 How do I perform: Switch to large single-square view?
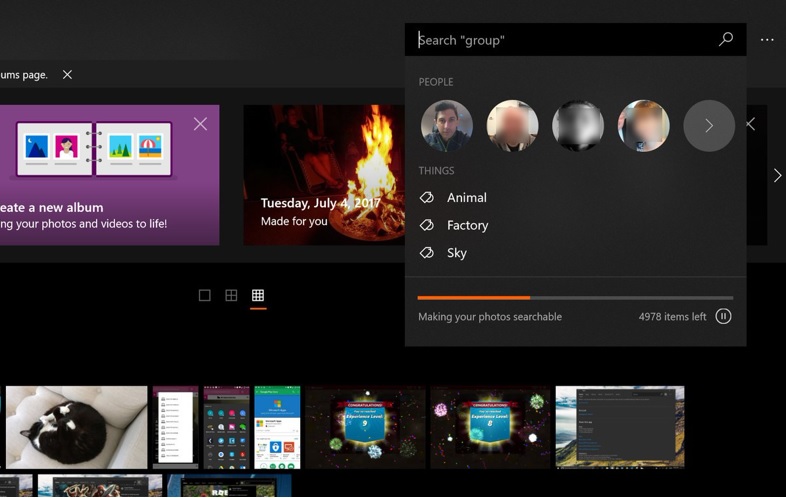tap(204, 296)
